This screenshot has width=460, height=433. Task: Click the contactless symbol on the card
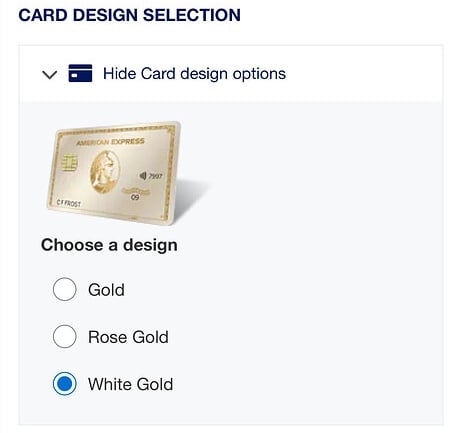coord(143,175)
